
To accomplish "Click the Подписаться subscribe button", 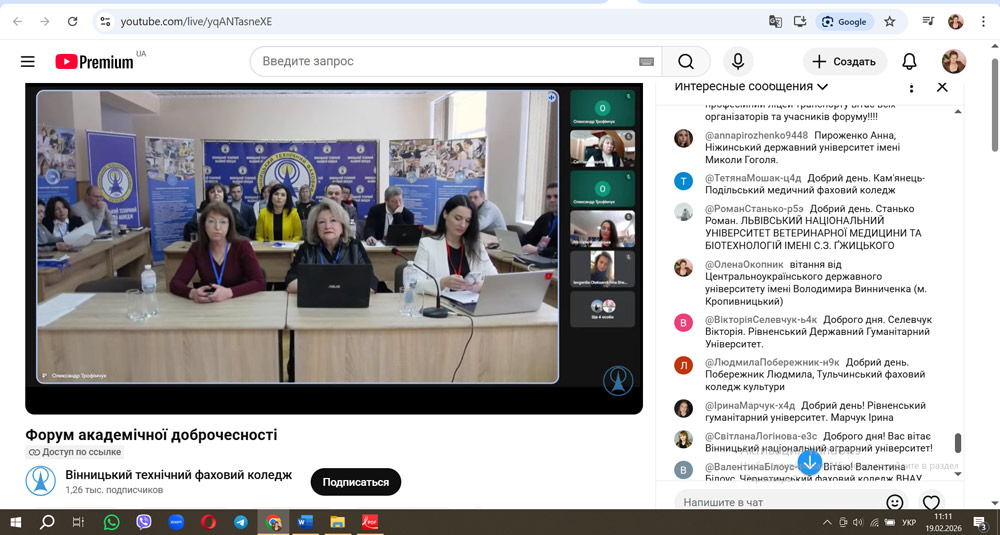I will coord(355,482).
